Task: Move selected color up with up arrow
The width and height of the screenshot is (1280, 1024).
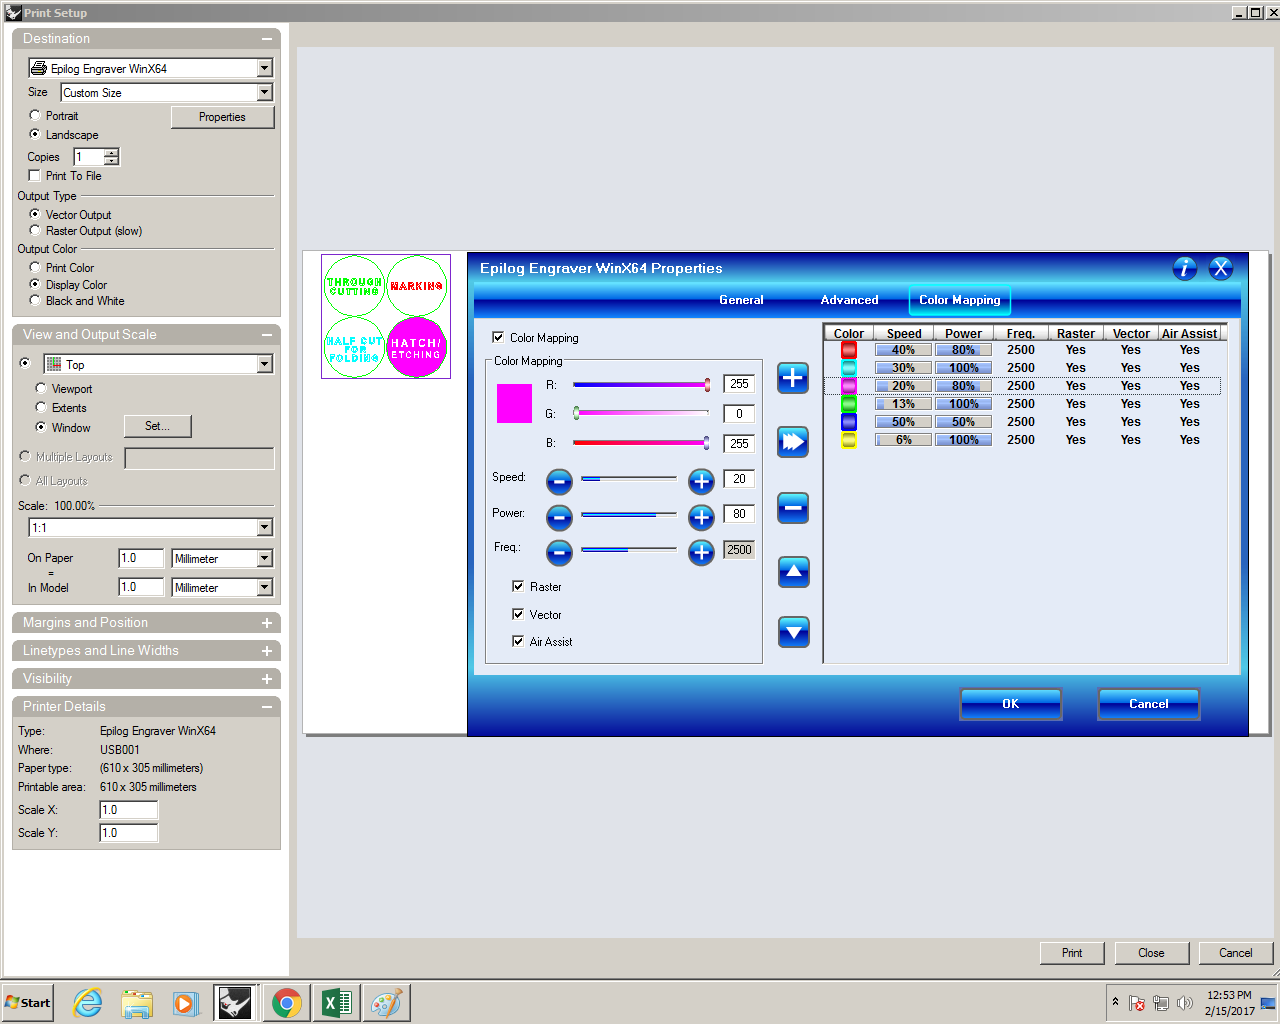Action: pyautogui.click(x=793, y=572)
